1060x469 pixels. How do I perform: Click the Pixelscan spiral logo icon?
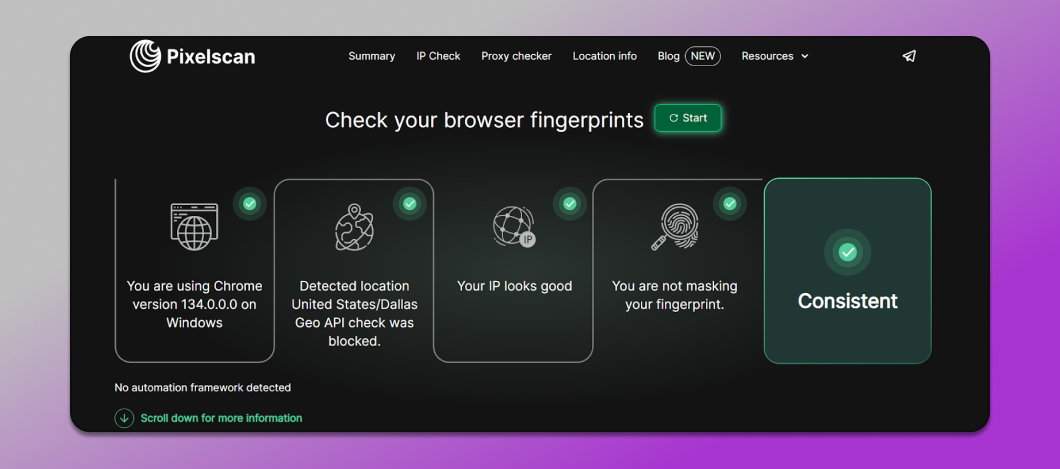tap(145, 56)
